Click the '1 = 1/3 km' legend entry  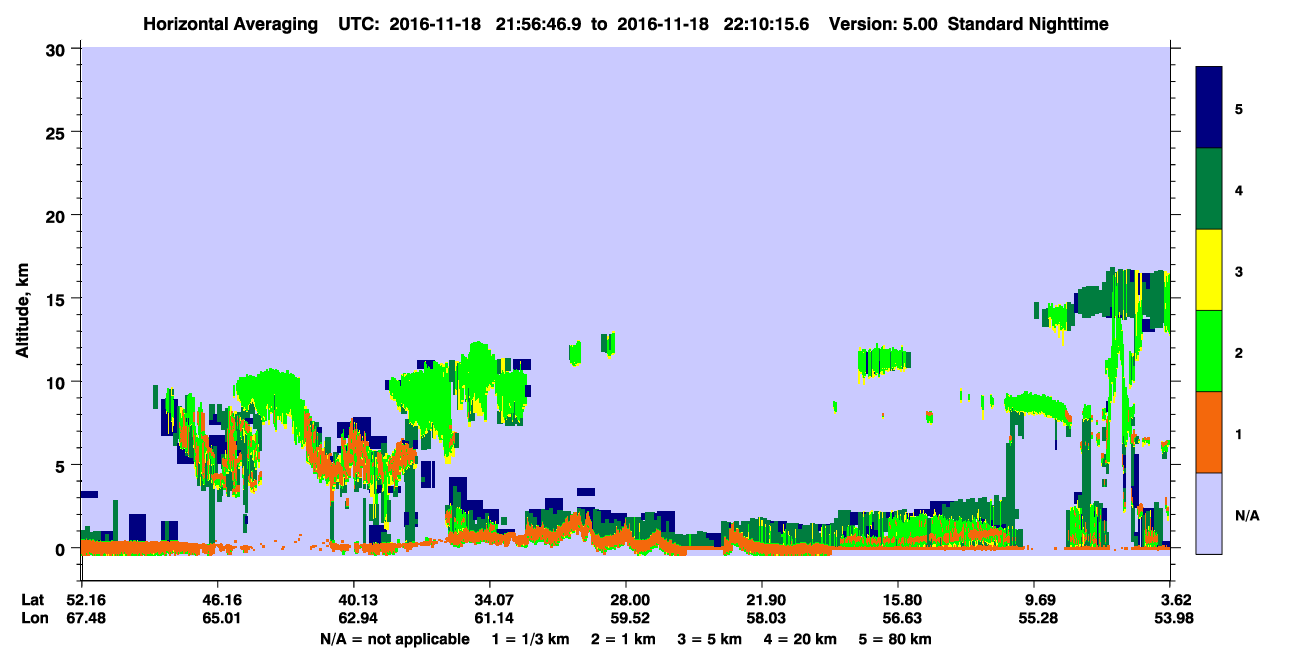[532, 639]
